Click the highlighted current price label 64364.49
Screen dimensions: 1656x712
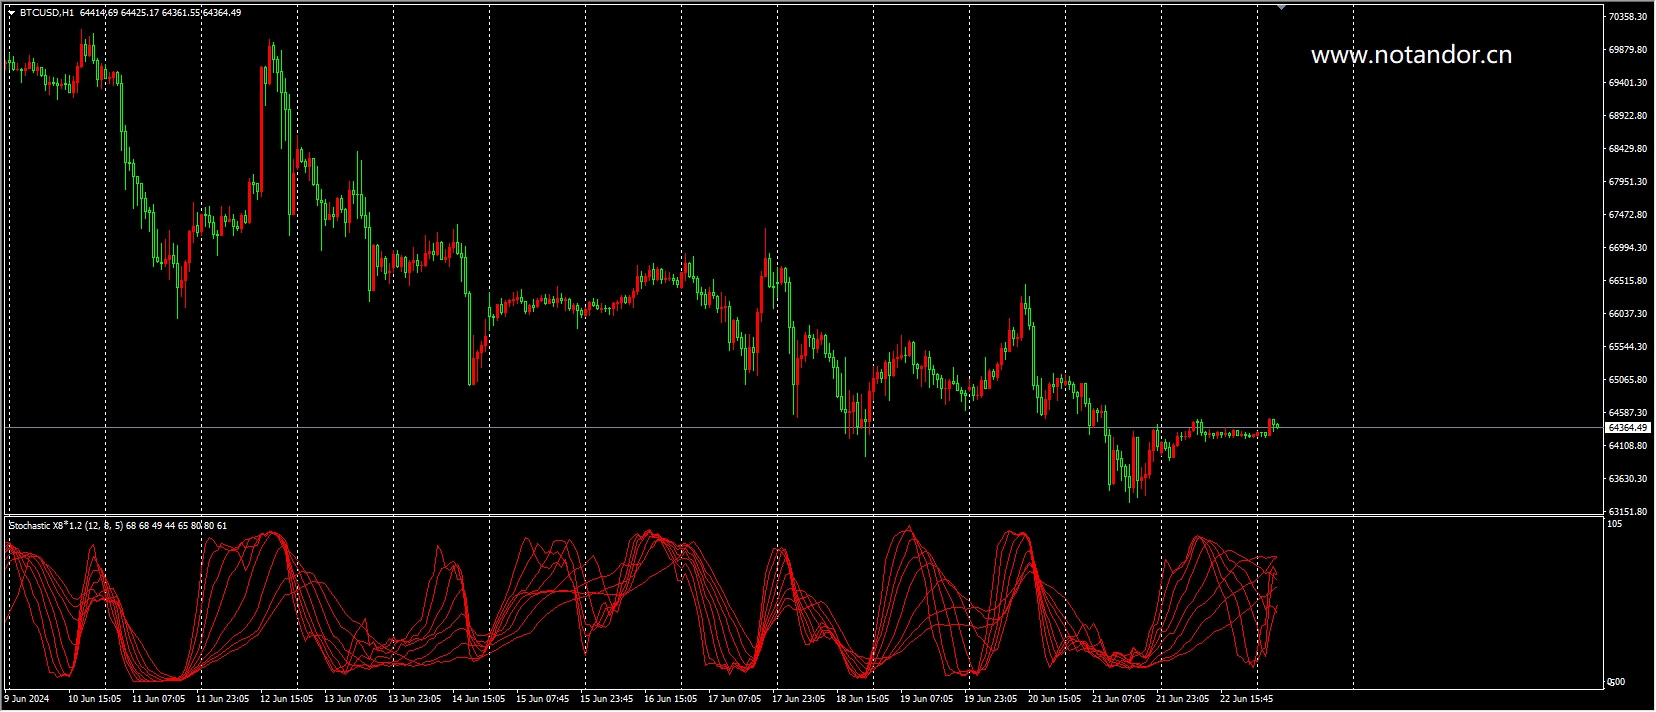pyautogui.click(x=1628, y=428)
